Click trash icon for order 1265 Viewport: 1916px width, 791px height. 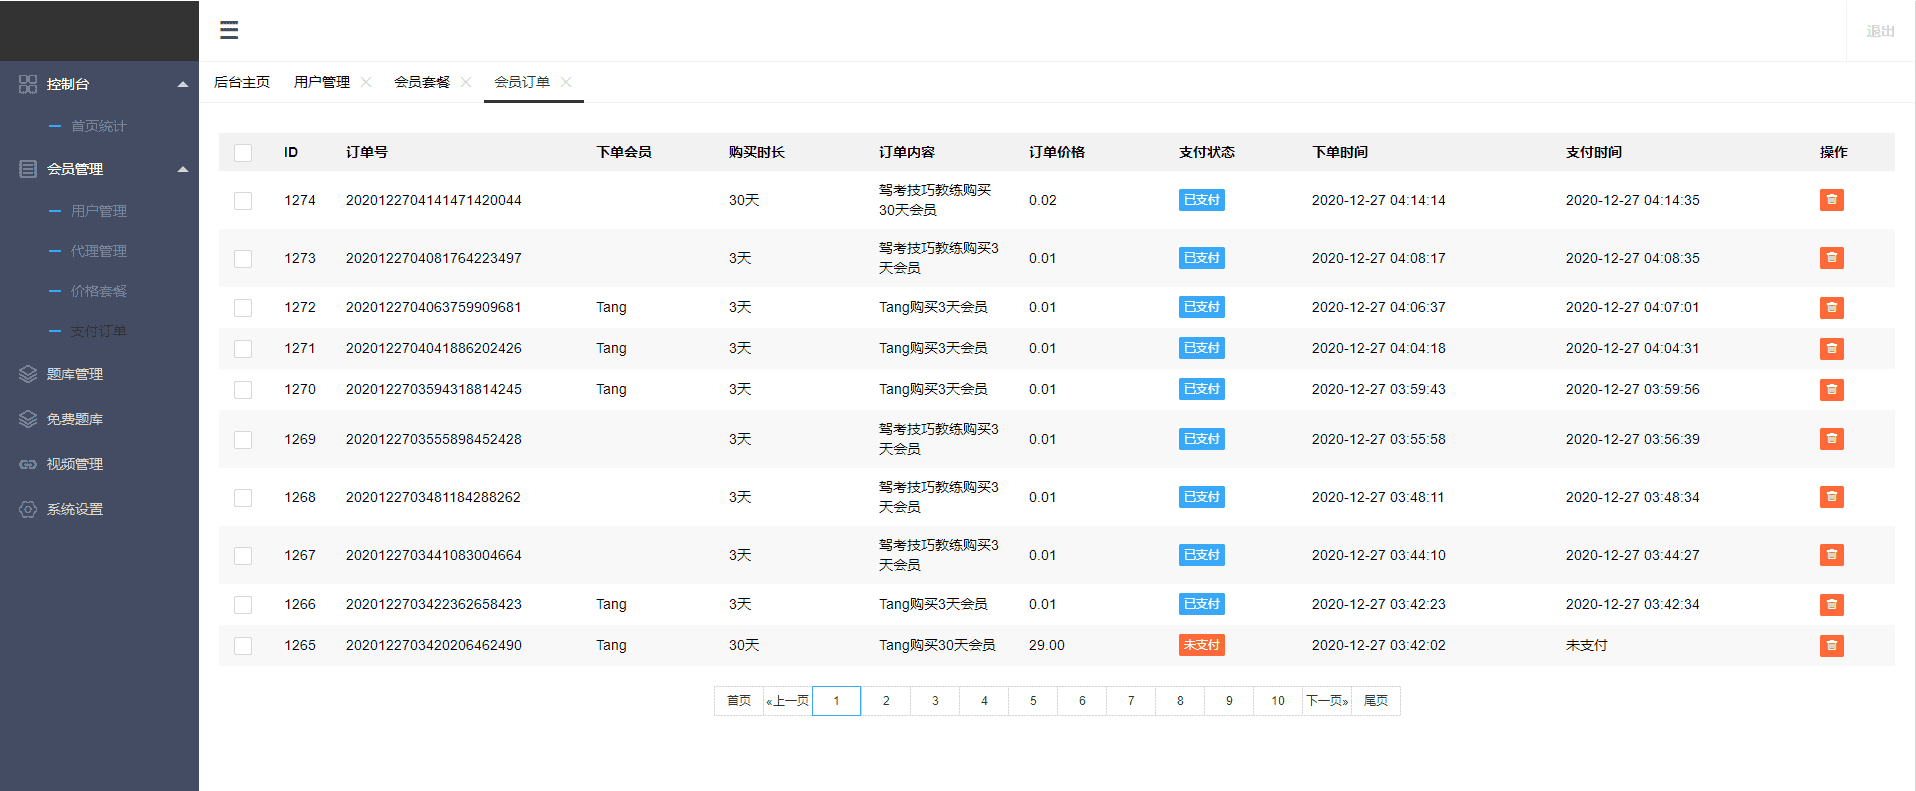click(1831, 645)
